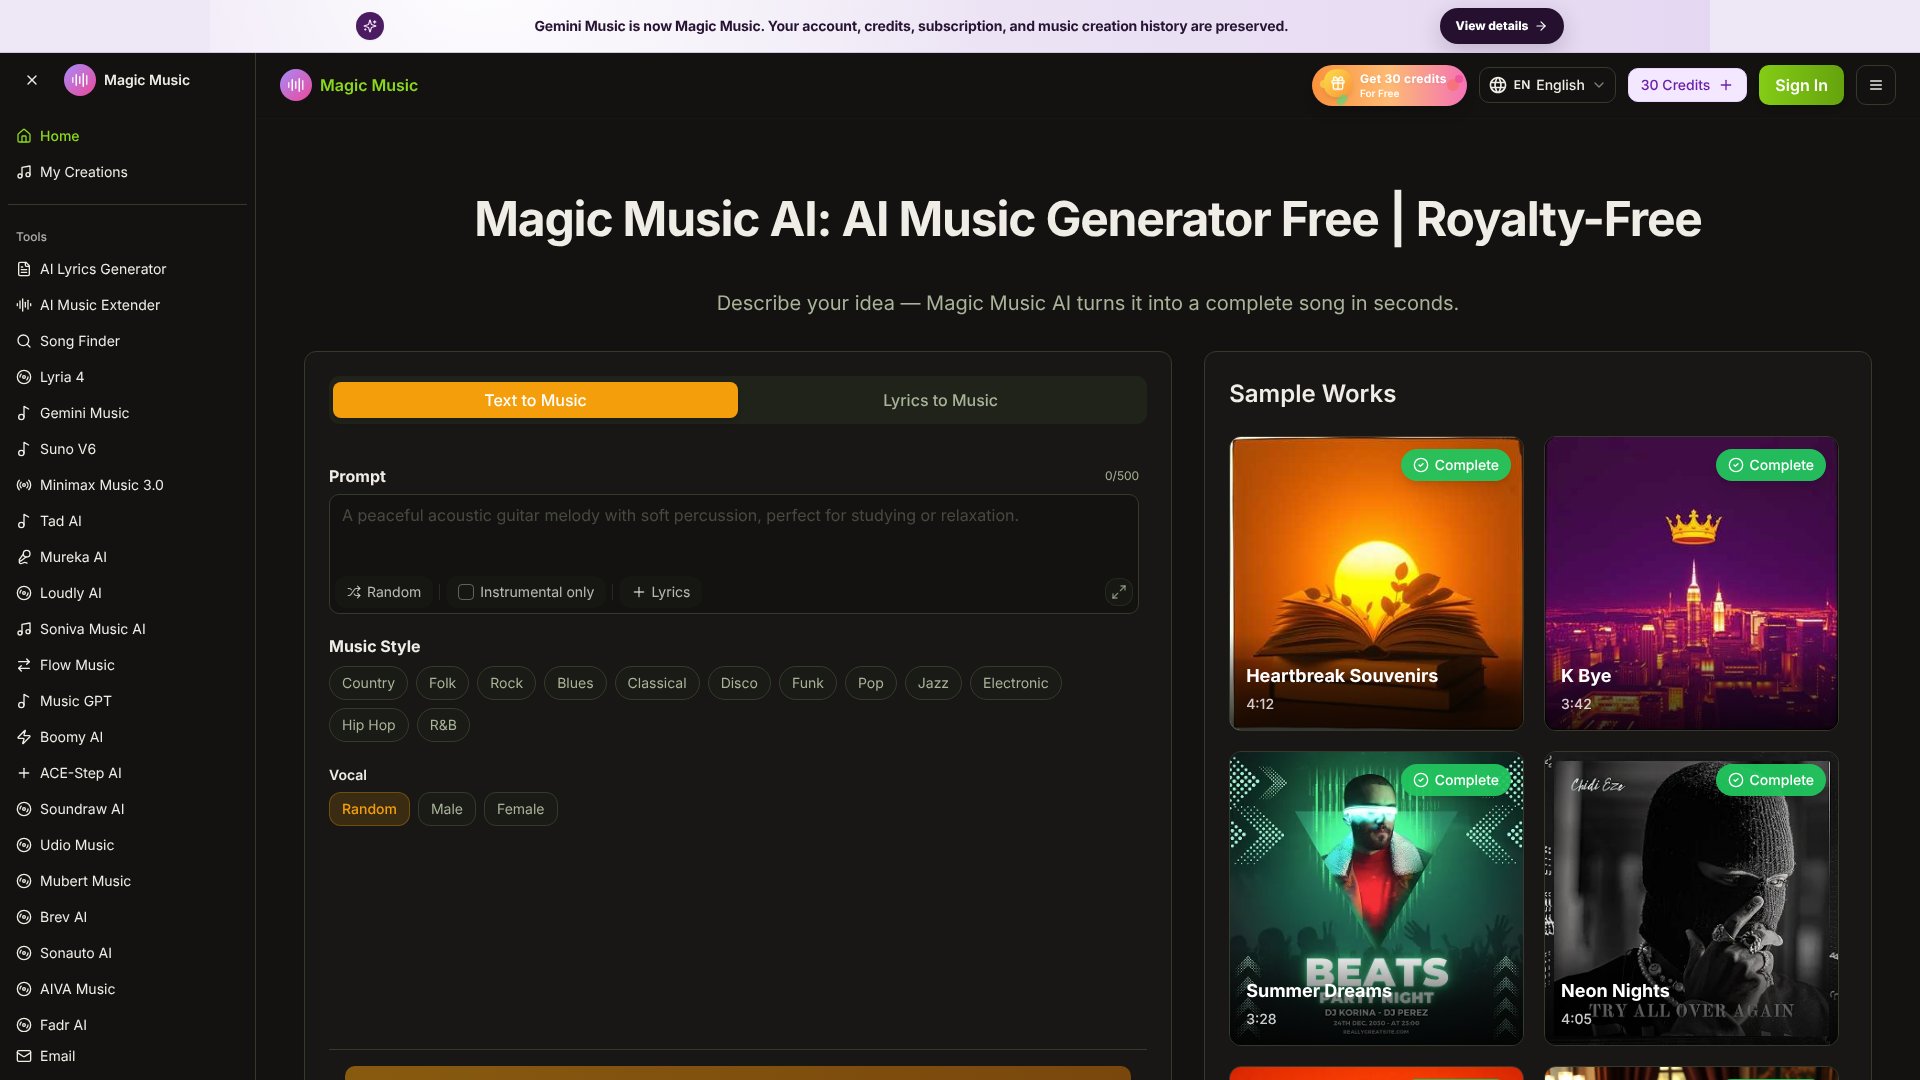The image size is (1920, 1080).
Task: Open Sonauto AI in sidebar
Action: click(x=127, y=953)
